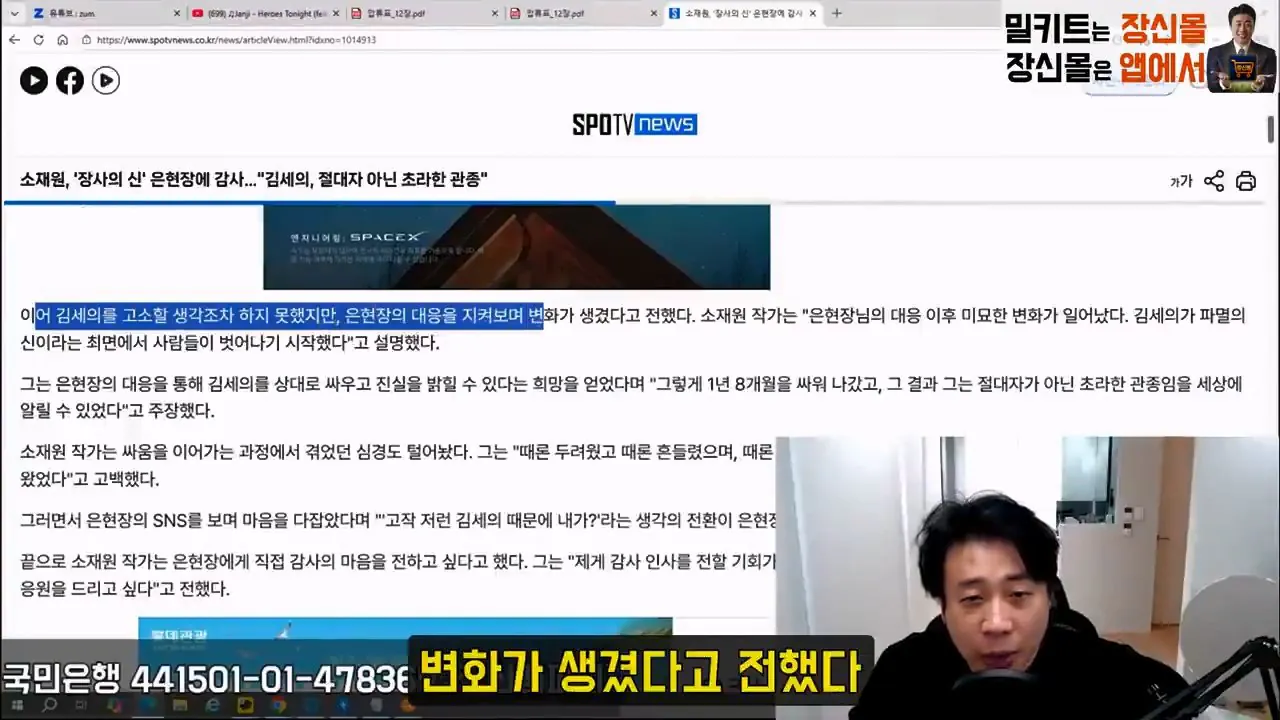Viewport: 1280px width, 720px height.
Task: Open the Windows Start menu
Action: tap(15, 706)
